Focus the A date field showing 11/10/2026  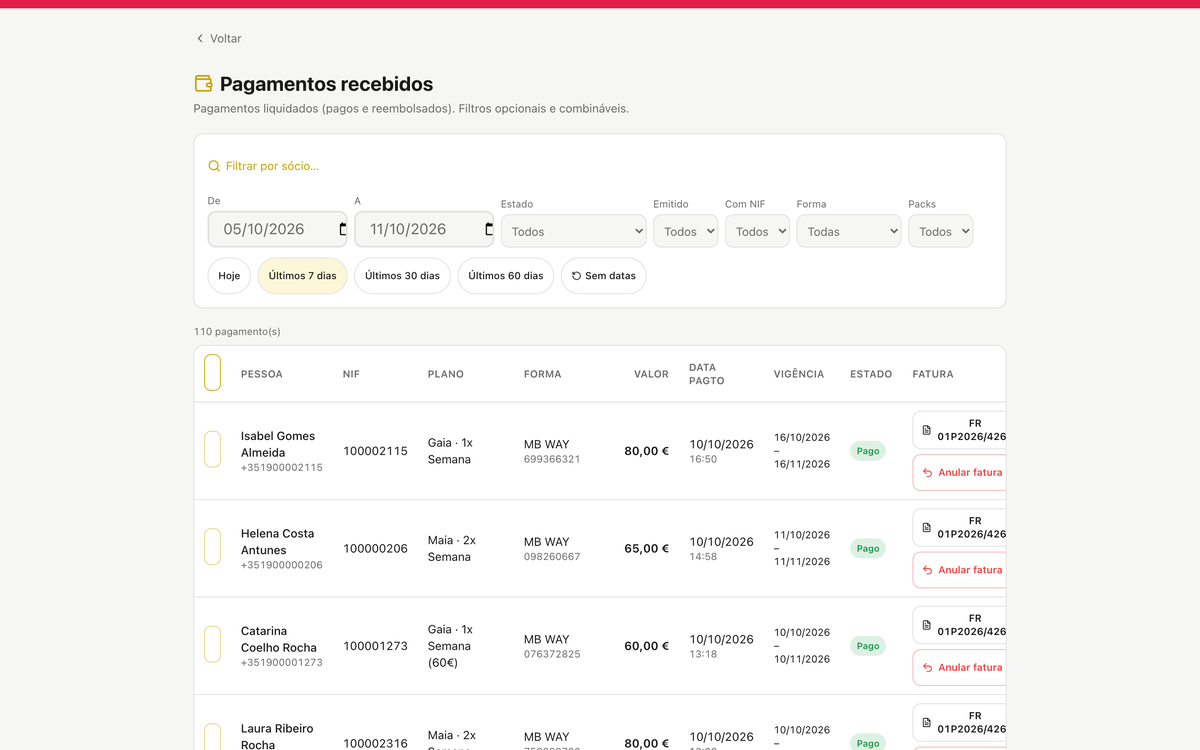pos(424,229)
